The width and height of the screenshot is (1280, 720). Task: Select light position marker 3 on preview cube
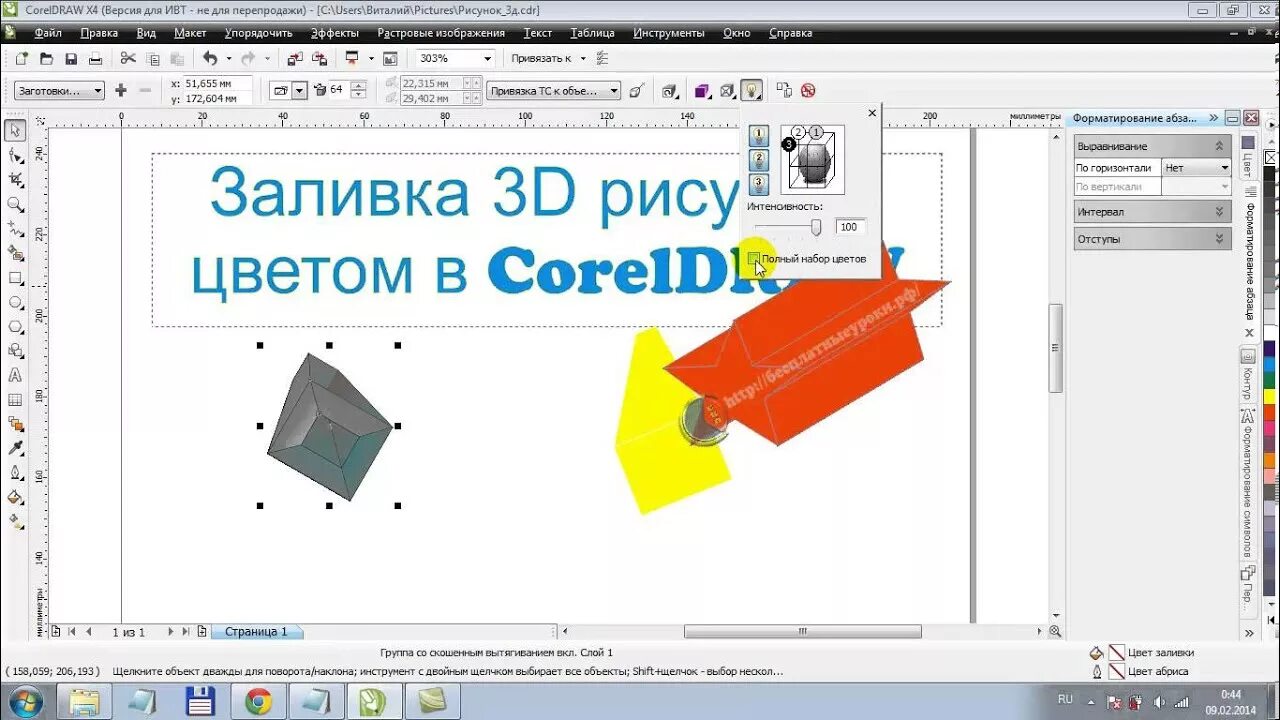coord(788,145)
